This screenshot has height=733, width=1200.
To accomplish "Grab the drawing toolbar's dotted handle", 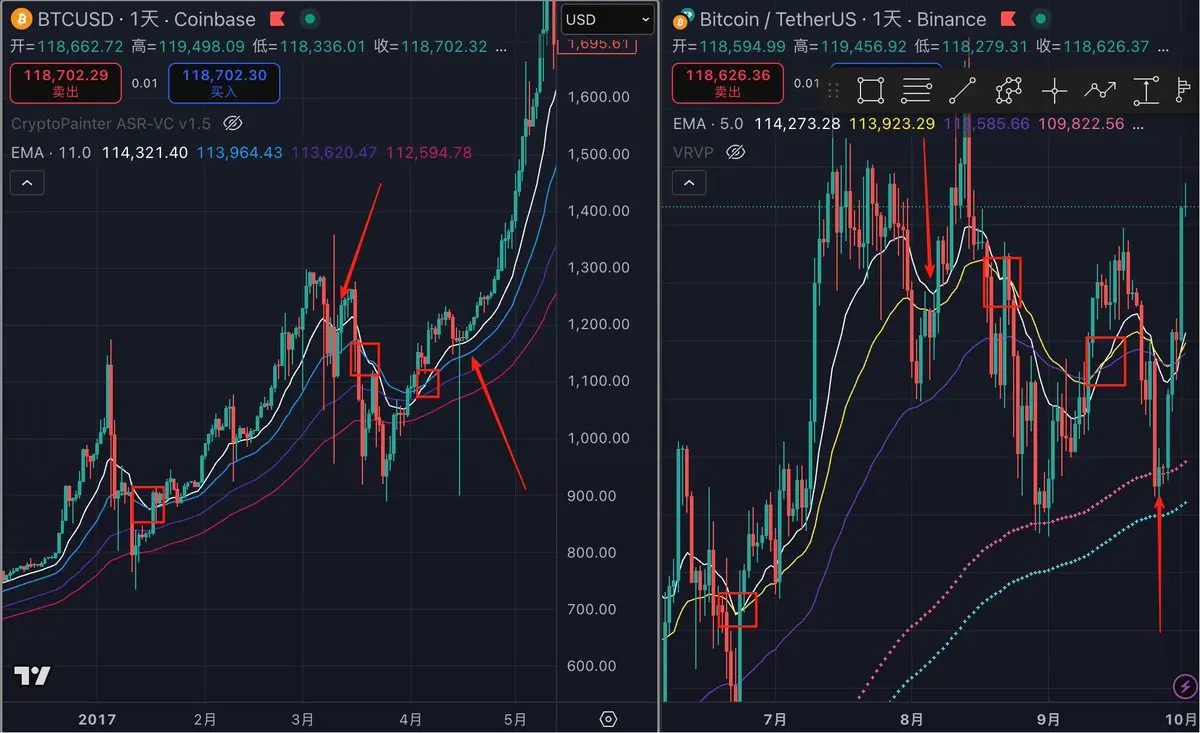I will [x=833, y=91].
